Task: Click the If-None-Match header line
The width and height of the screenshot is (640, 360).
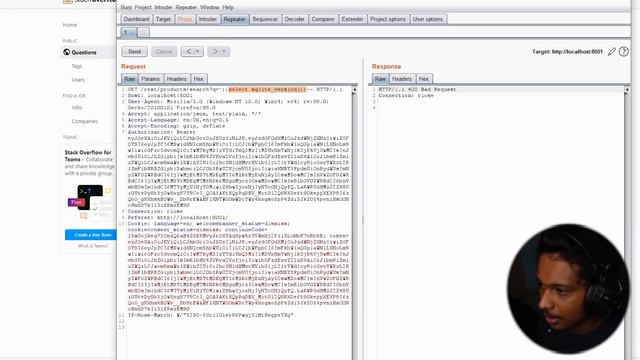Action: click(x=211, y=315)
